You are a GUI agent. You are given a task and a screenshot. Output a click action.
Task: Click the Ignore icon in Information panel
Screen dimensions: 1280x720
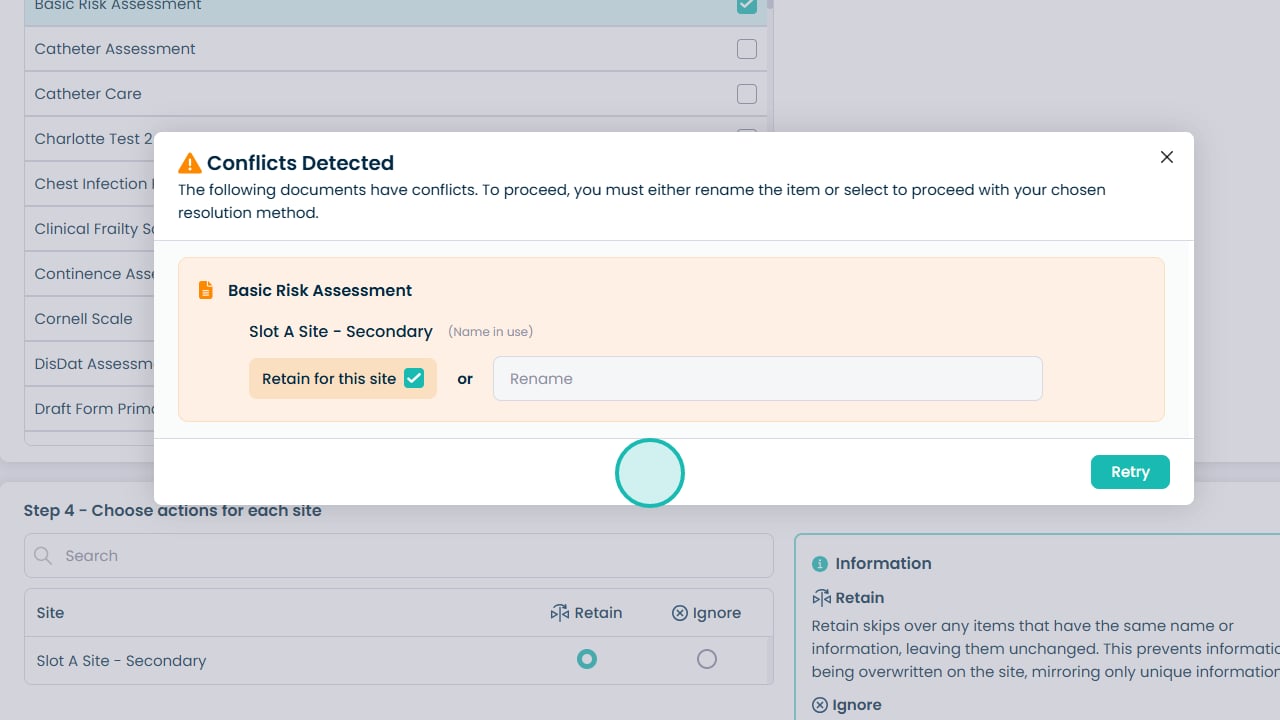pos(820,705)
